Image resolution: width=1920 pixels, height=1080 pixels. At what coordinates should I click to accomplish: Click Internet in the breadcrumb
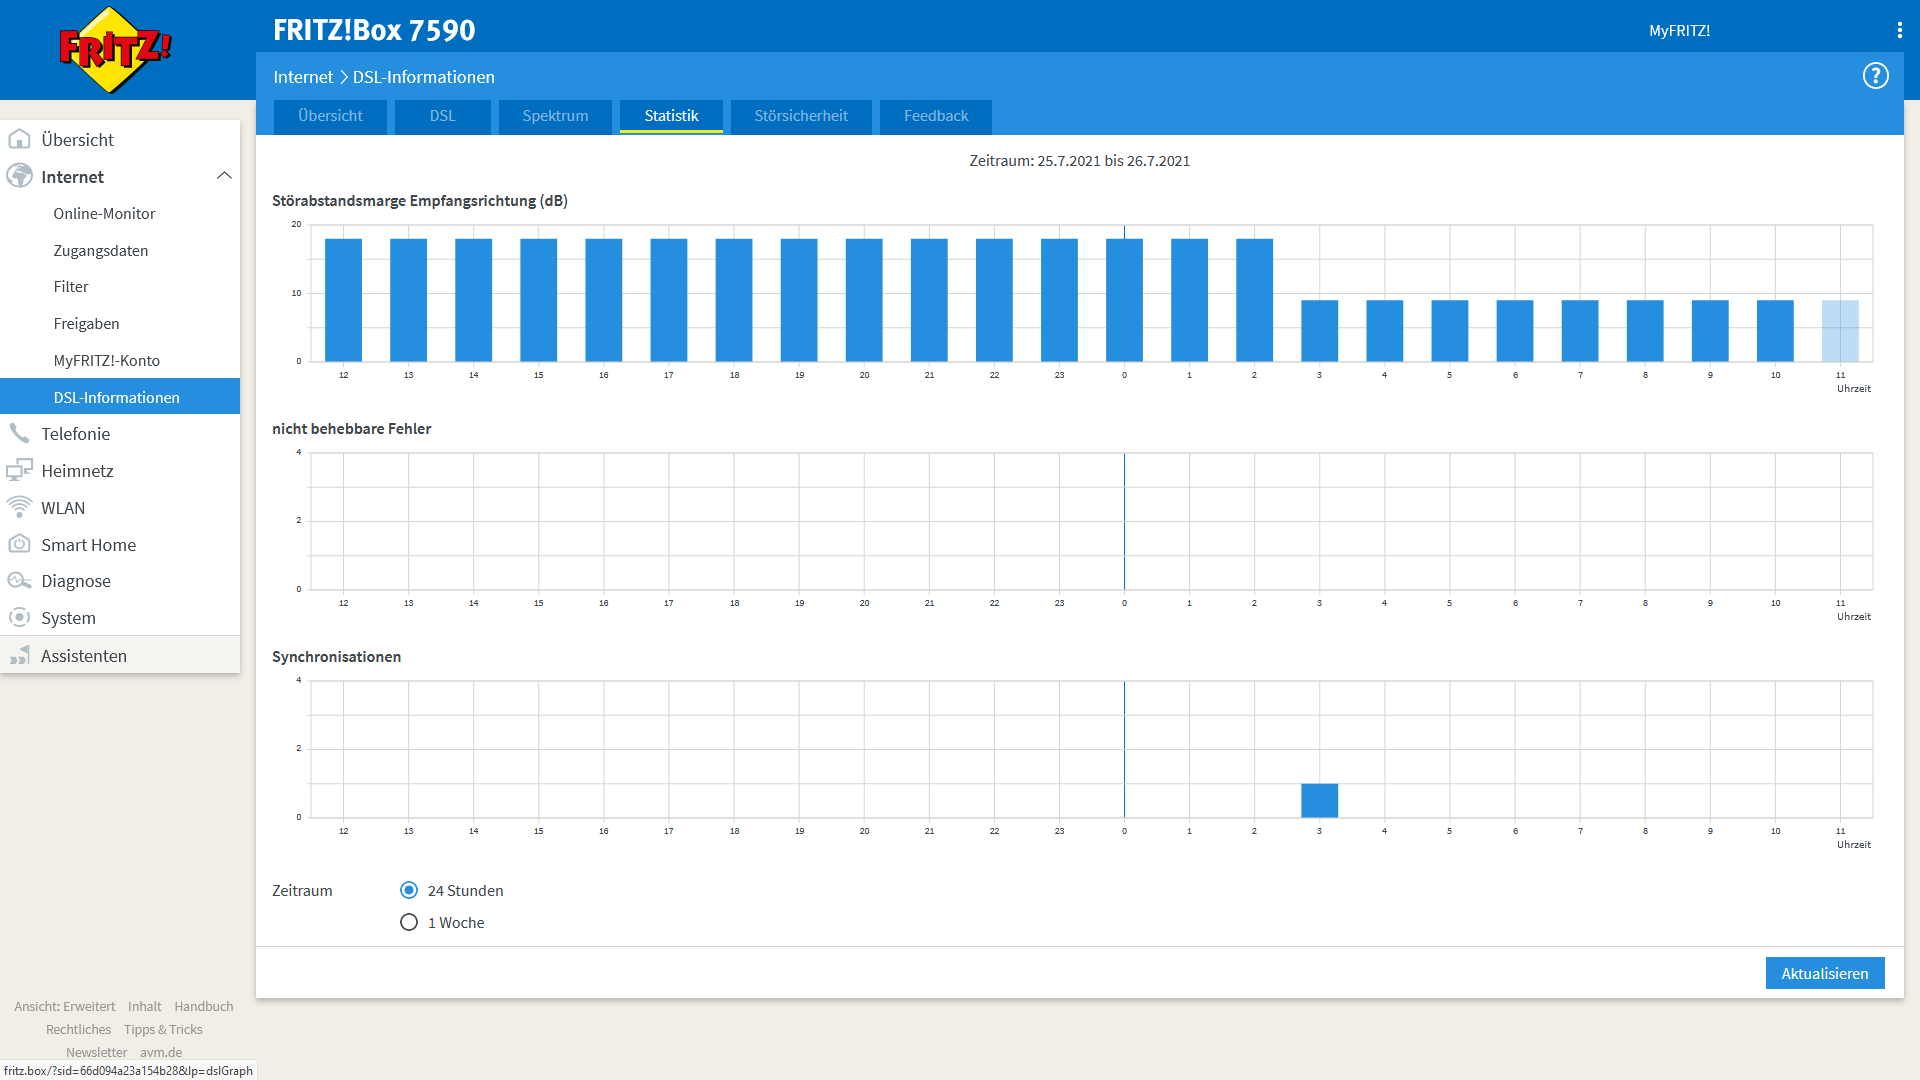click(x=303, y=77)
